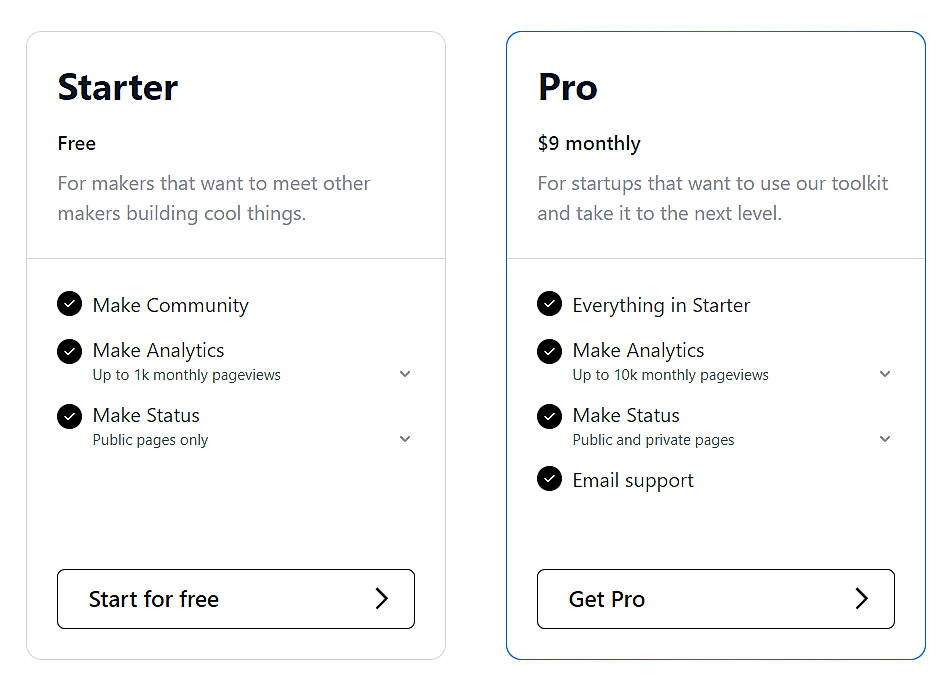The image size is (952, 684).
Task: Click the checkmark icon beside Make Community
Action: tap(69, 304)
